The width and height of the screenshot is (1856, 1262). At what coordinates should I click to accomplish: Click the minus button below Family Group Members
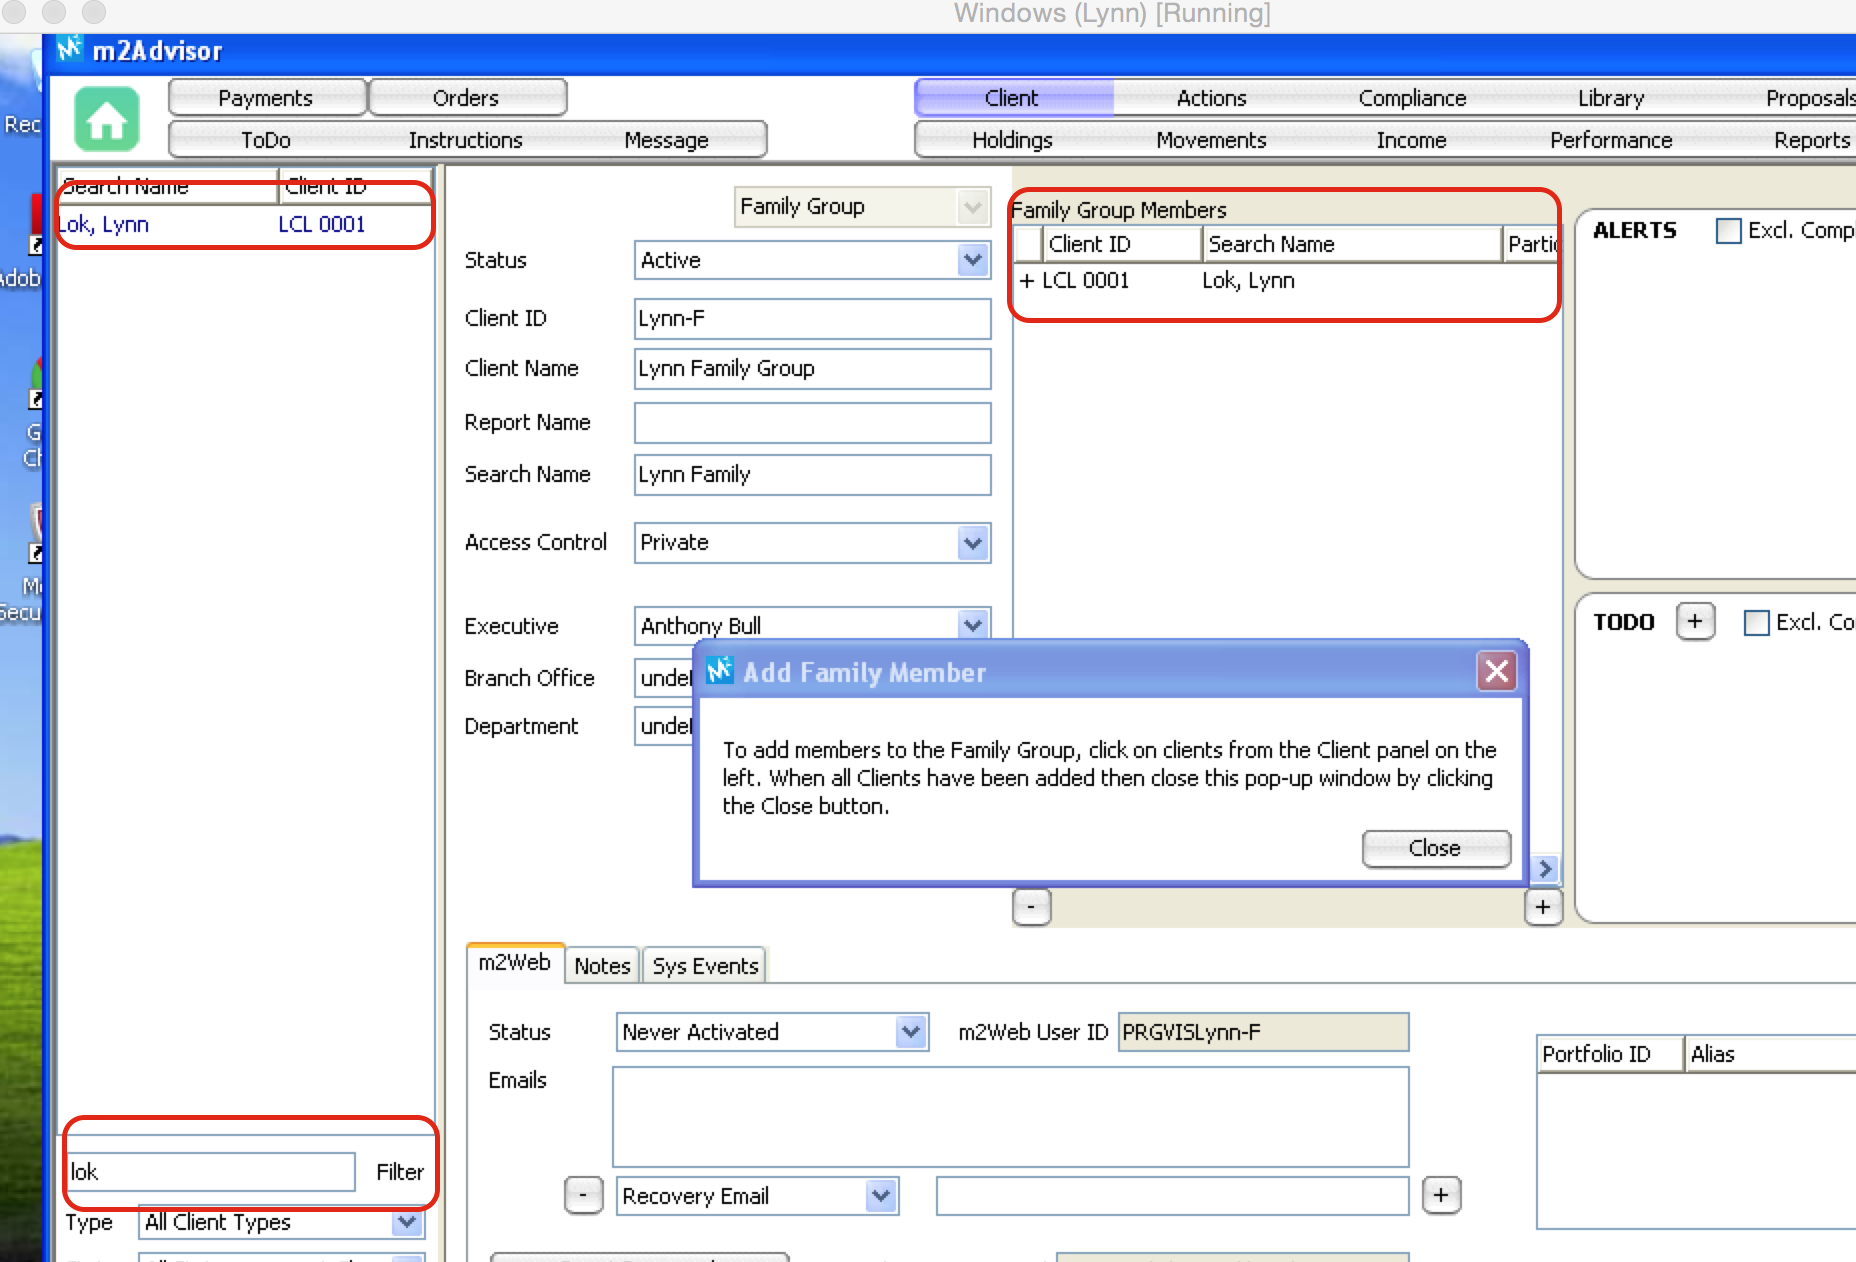pyautogui.click(x=1031, y=907)
